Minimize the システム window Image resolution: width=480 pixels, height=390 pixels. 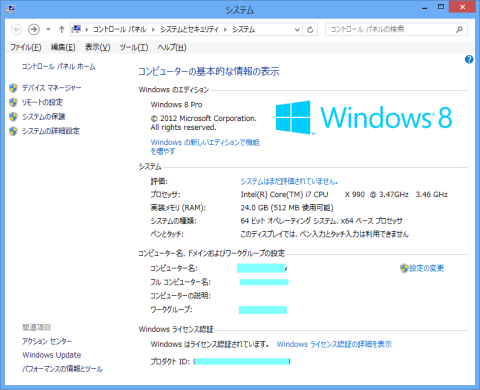click(x=425, y=8)
